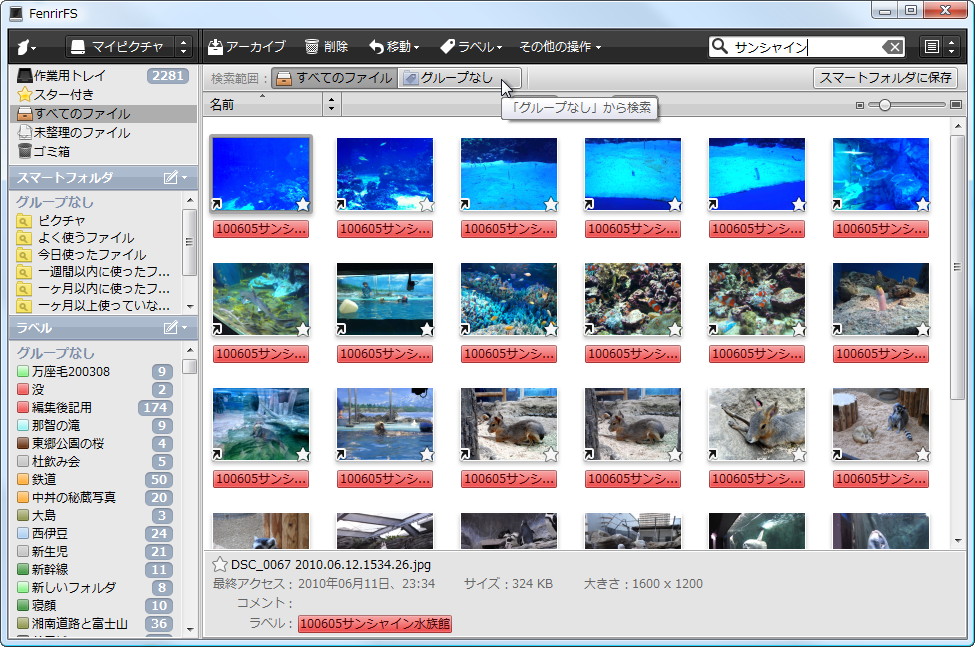975x647 pixels.
Task: Toggle the view mode stepper arrows
Action: (951, 47)
